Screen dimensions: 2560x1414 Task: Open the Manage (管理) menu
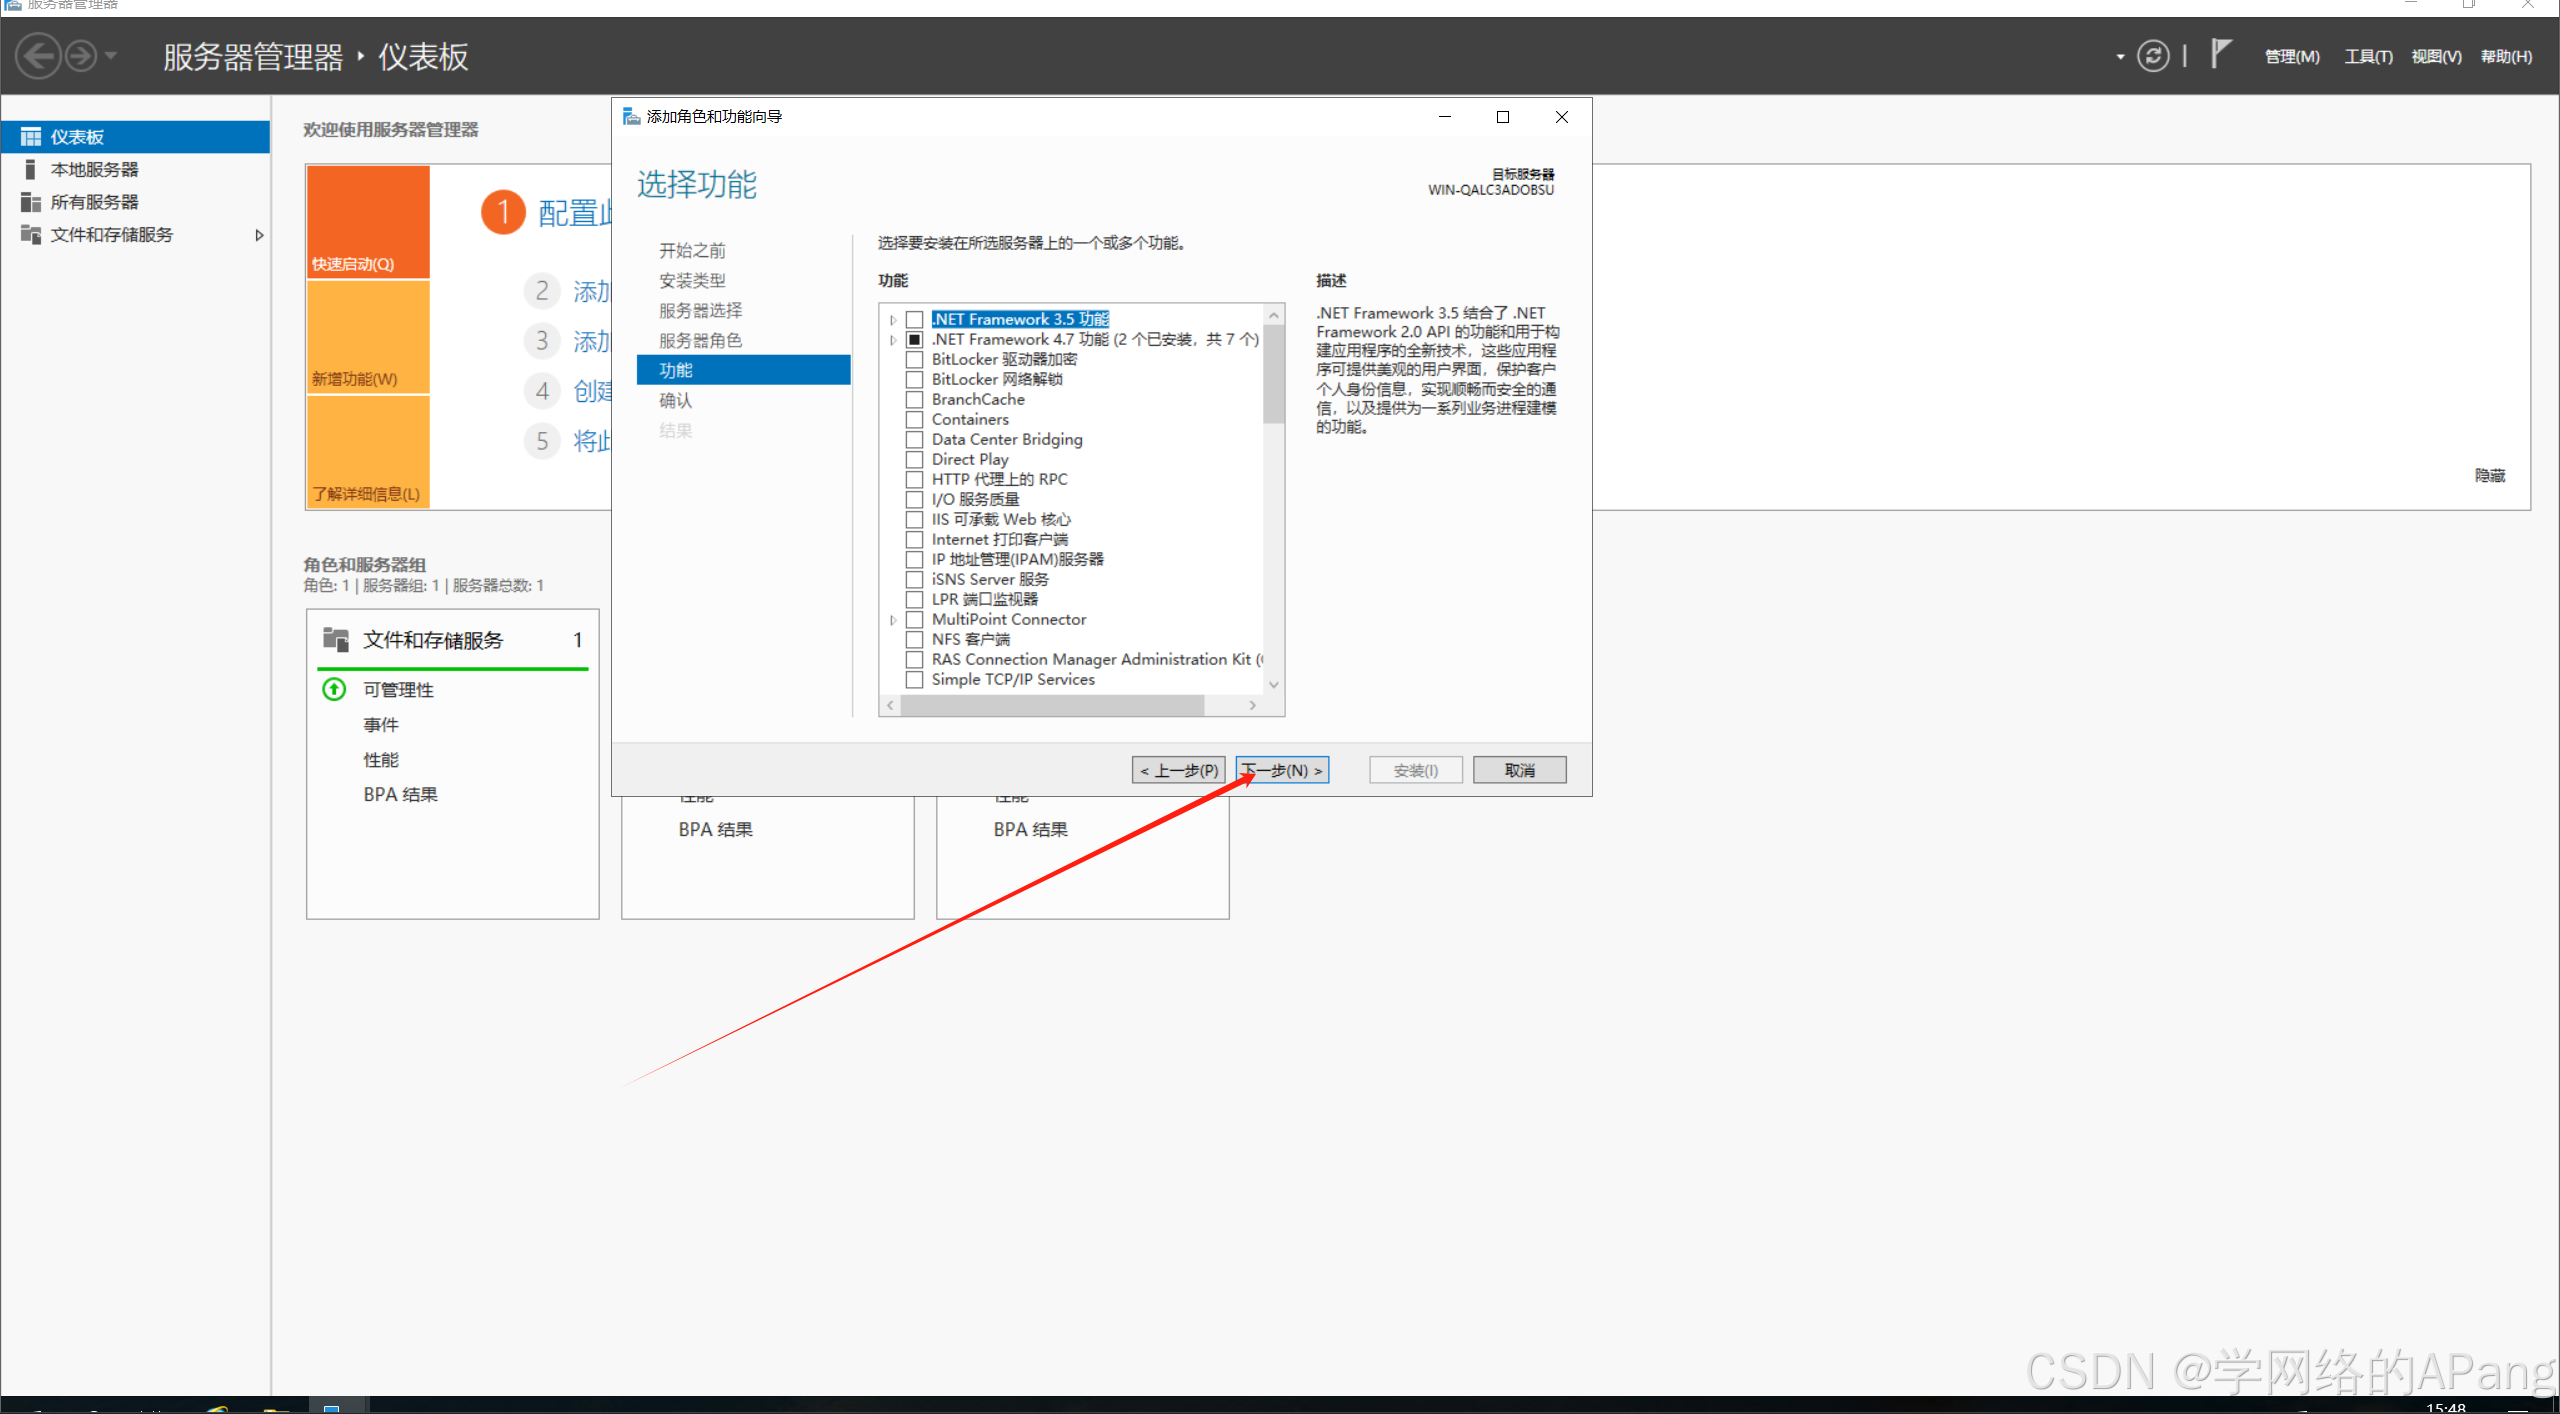(2291, 57)
